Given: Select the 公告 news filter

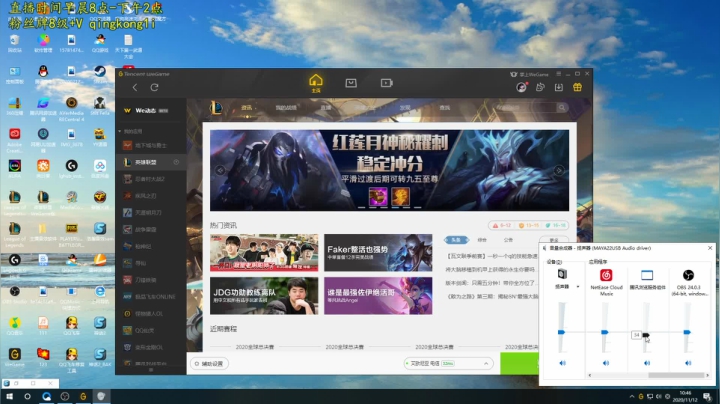Looking at the screenshot, I should click(x=508, y=240).
